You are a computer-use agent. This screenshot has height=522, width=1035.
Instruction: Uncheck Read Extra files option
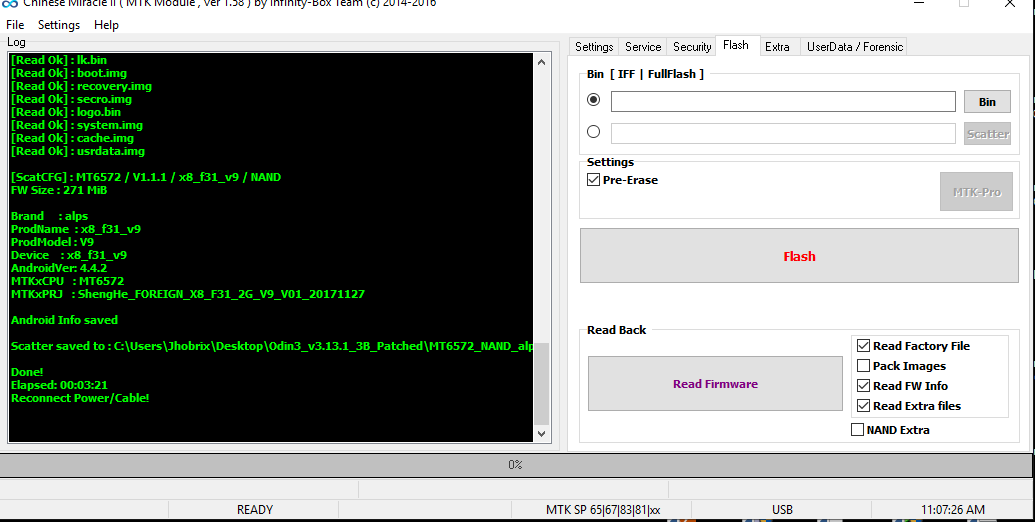(863, 406)
